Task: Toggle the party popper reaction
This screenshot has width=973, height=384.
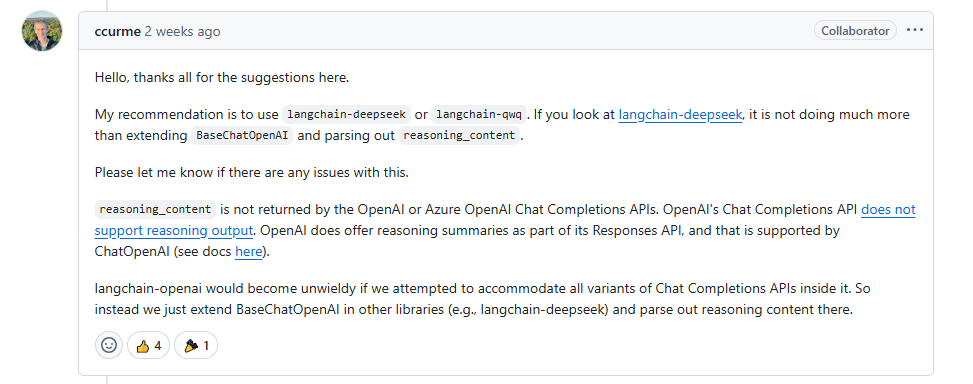Action: tap(196, 345)
